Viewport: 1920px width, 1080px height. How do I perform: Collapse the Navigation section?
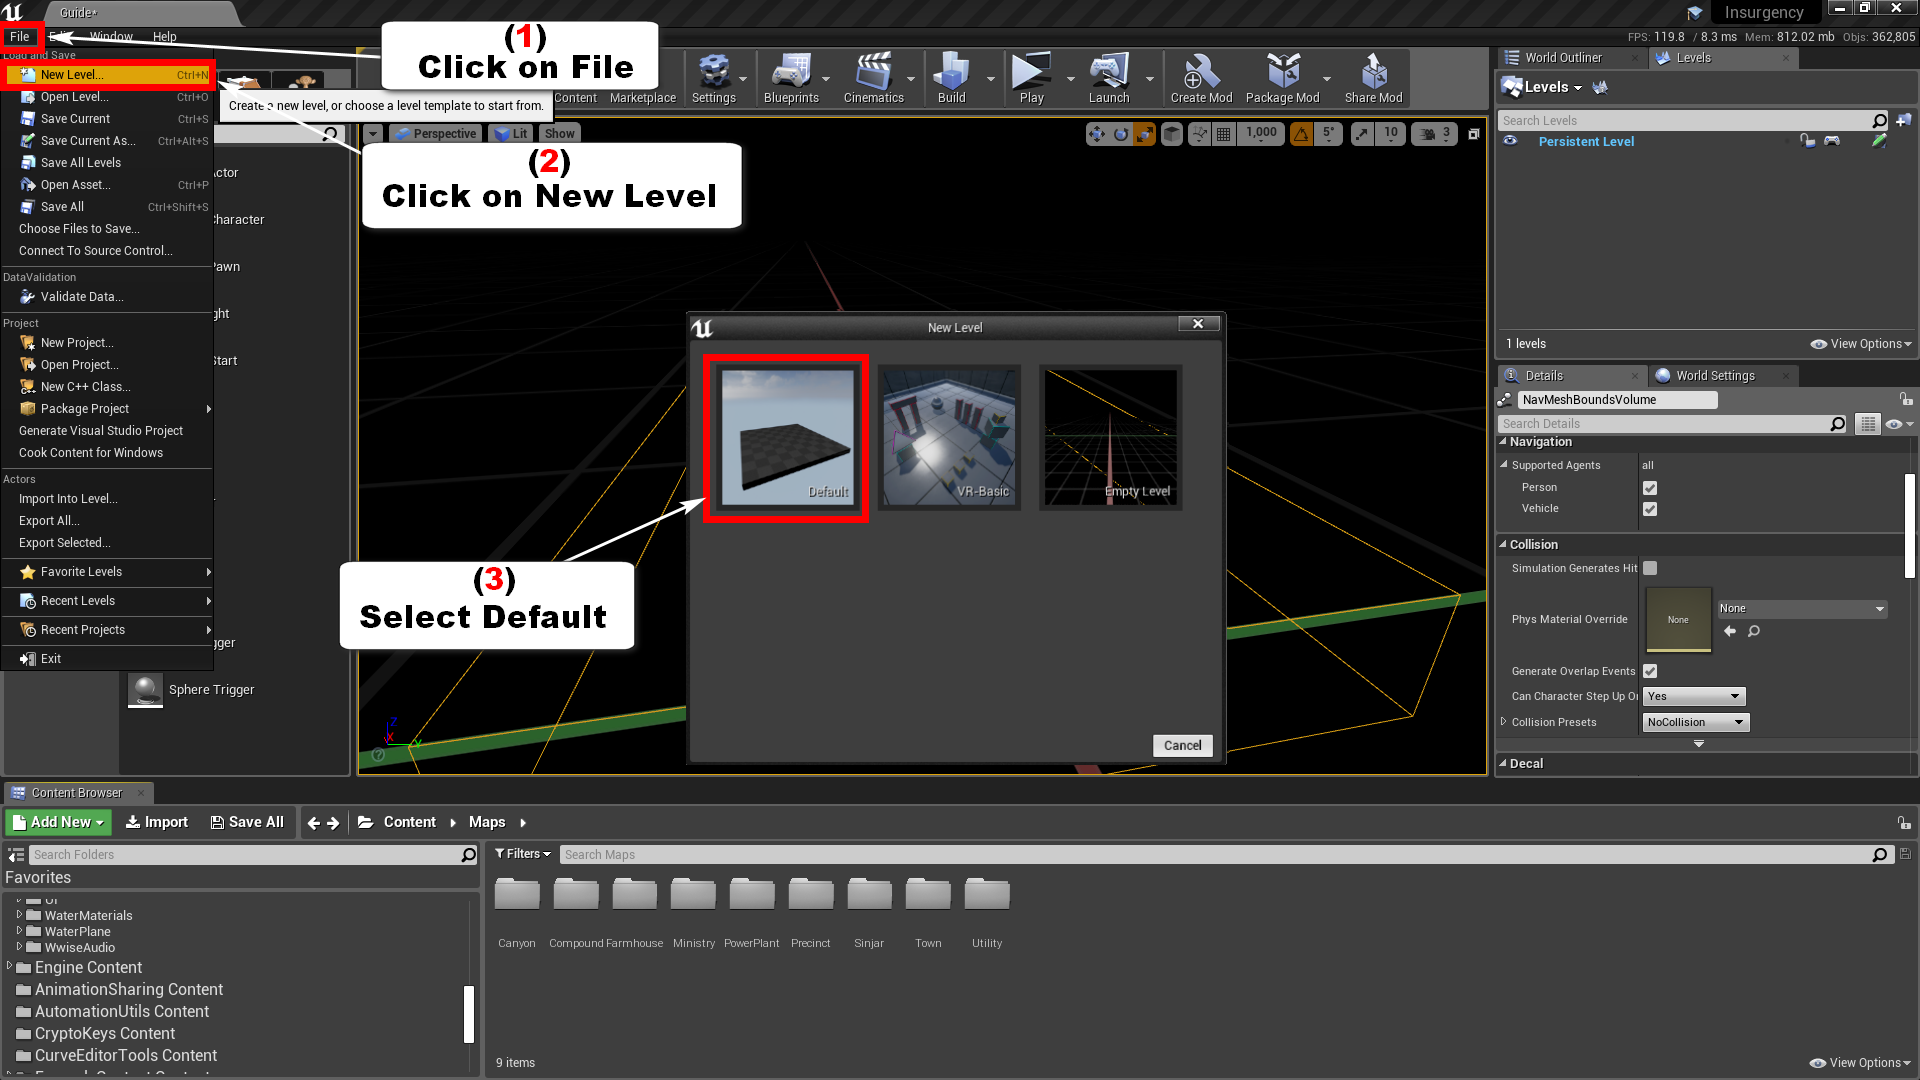[1503, 441]
